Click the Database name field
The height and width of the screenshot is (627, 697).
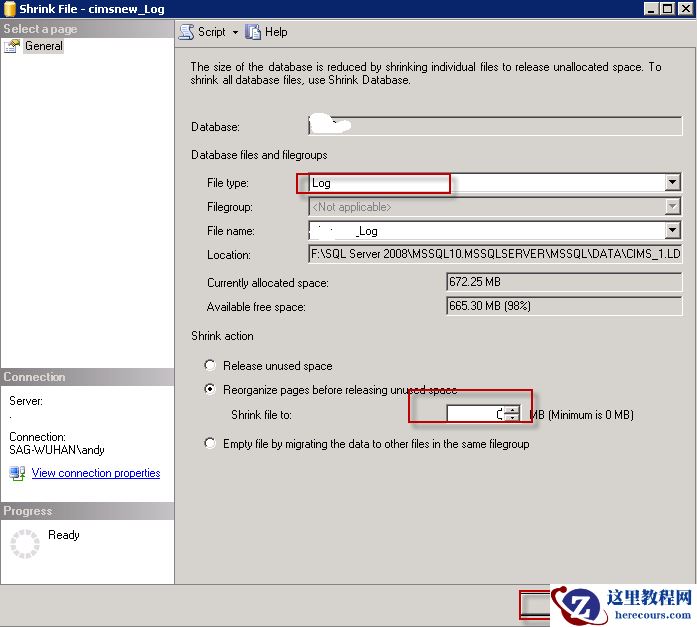[495, 126]
